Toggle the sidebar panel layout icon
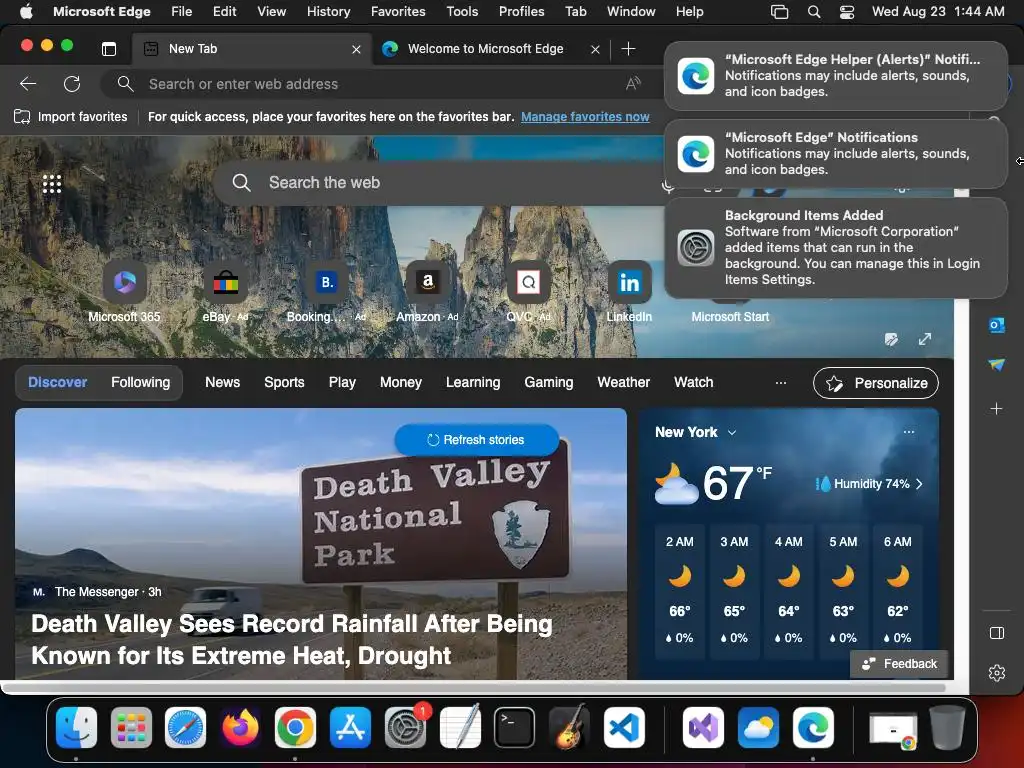Image resolution: width=1024 pixels, height=768 pixels. pyautogui.click(x=997, y=633)
